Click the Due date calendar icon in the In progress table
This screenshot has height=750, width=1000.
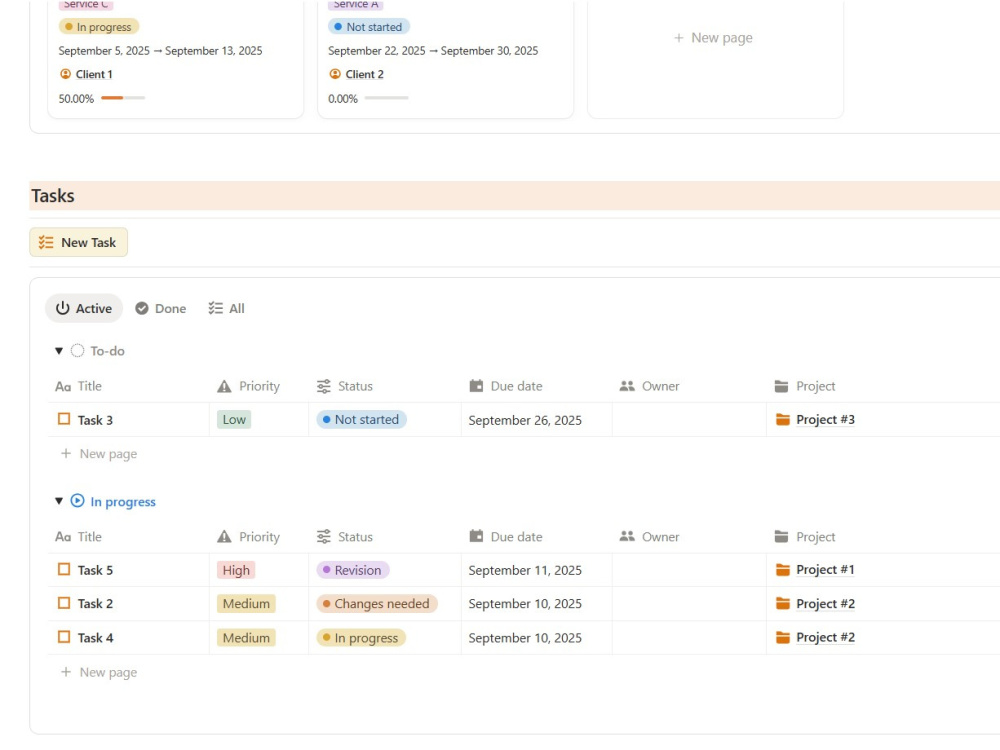[x=476, y=536]
